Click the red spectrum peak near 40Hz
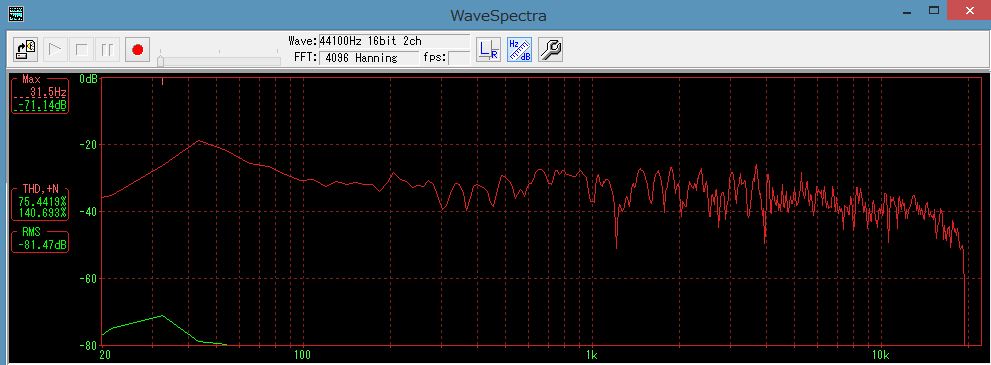The width and height of the screenshot is (991, 365). pos(200,140)
